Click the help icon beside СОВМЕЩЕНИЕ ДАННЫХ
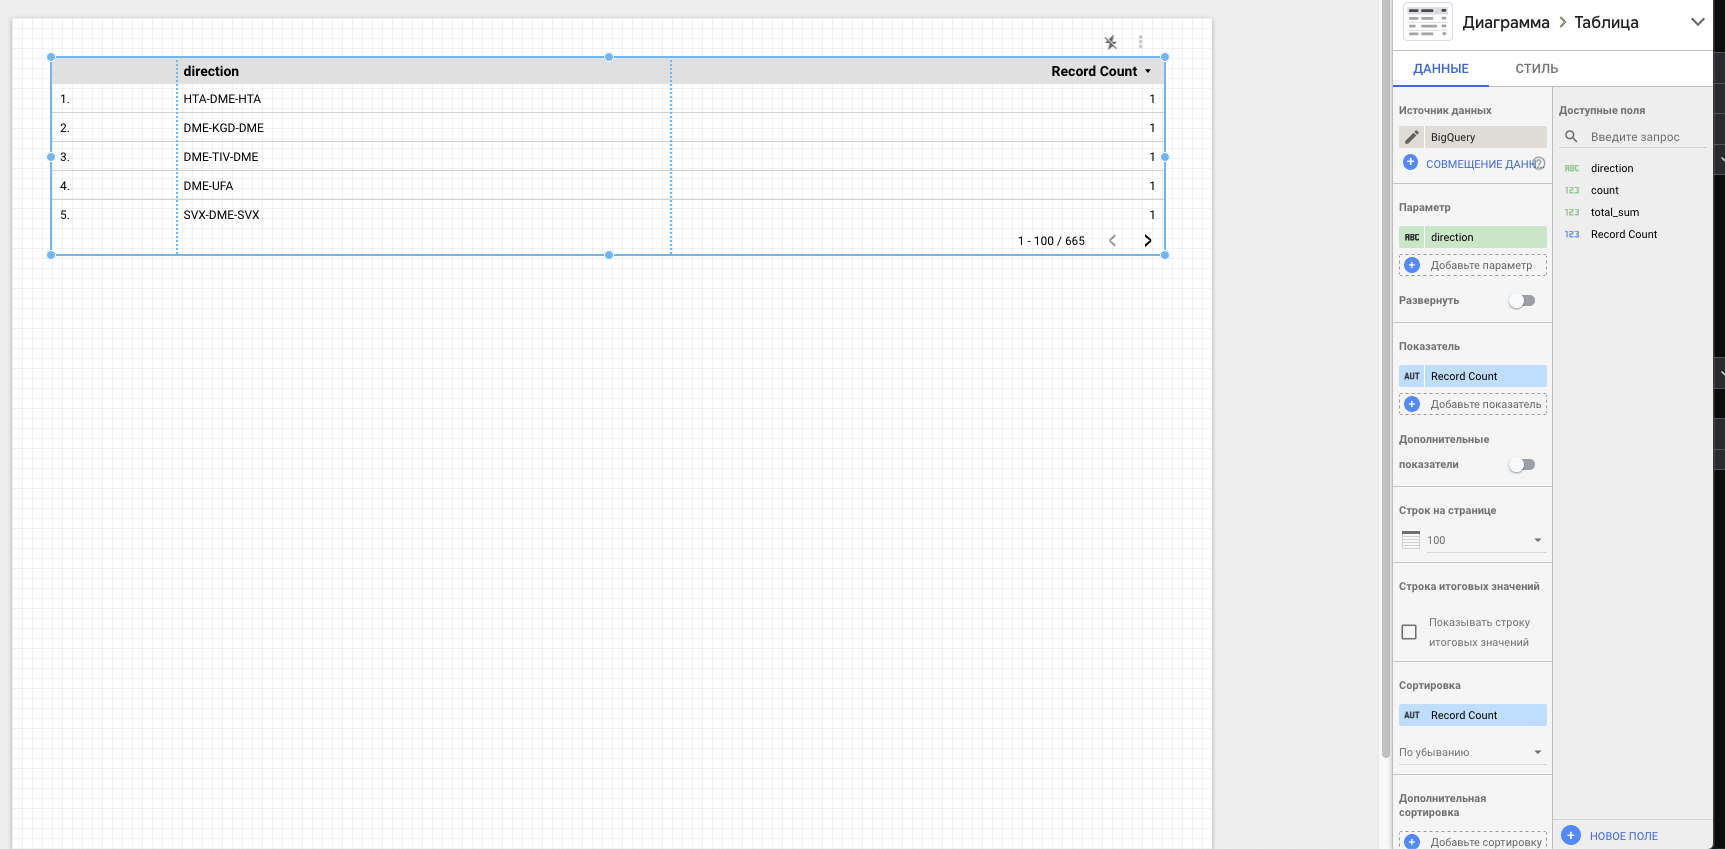The width and height of the screenshot is (1725, 849). 1539,163
